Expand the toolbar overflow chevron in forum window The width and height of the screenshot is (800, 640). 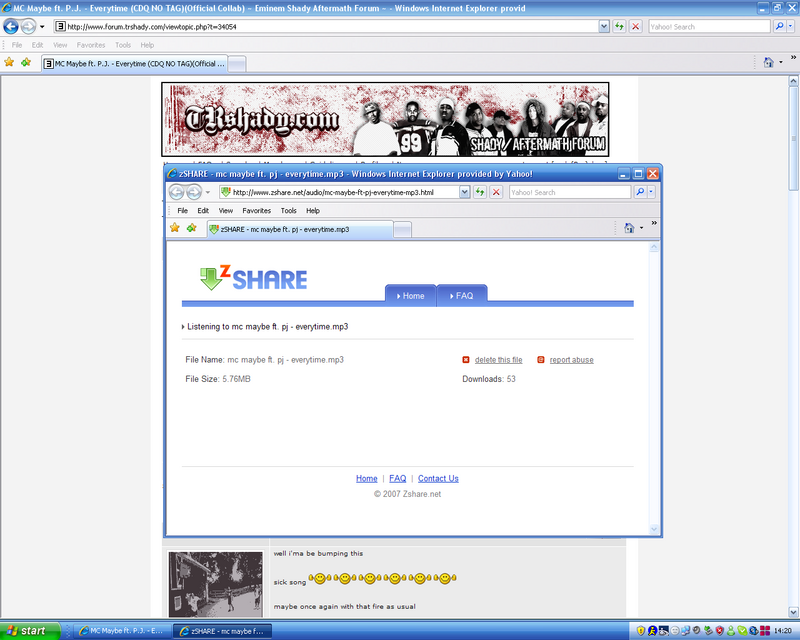click(x=793, y=58)
